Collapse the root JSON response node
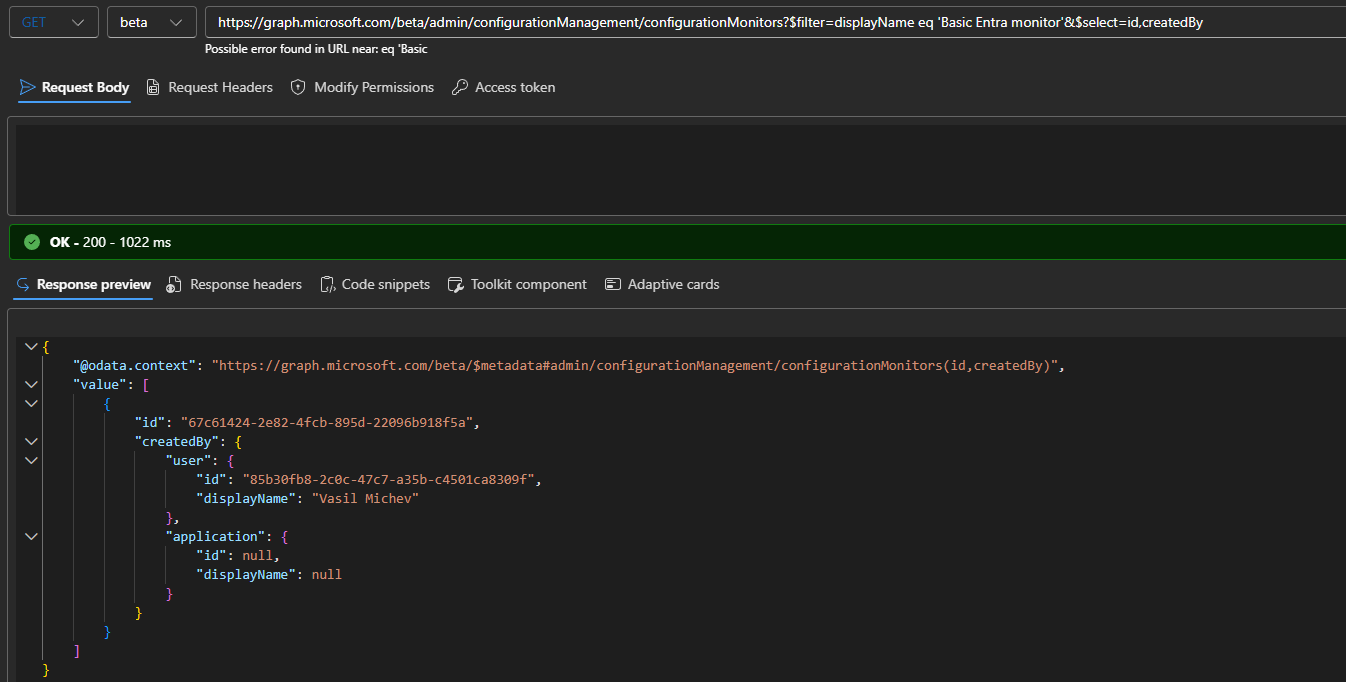The height and width of the screenshot is (682, 1346). tap(31, 345)
